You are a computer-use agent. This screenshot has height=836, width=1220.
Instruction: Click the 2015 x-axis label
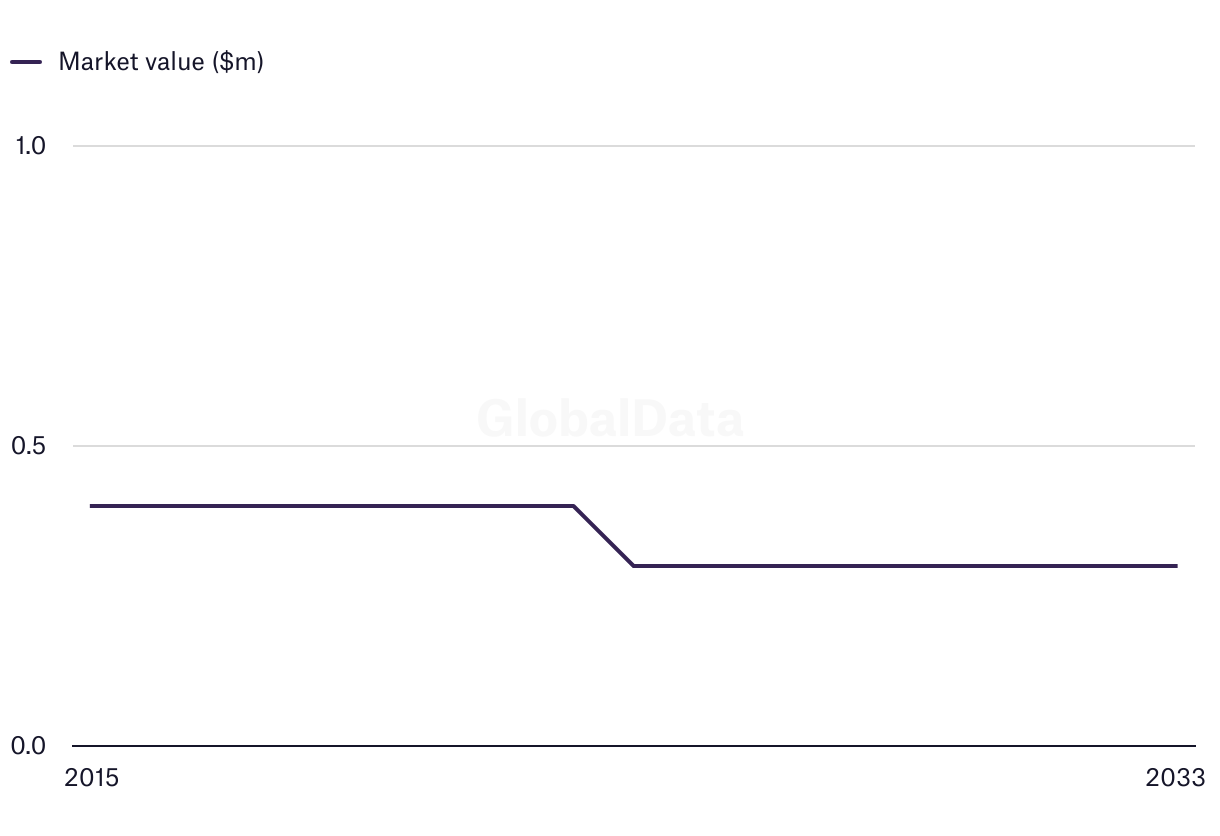coord(91,778)
